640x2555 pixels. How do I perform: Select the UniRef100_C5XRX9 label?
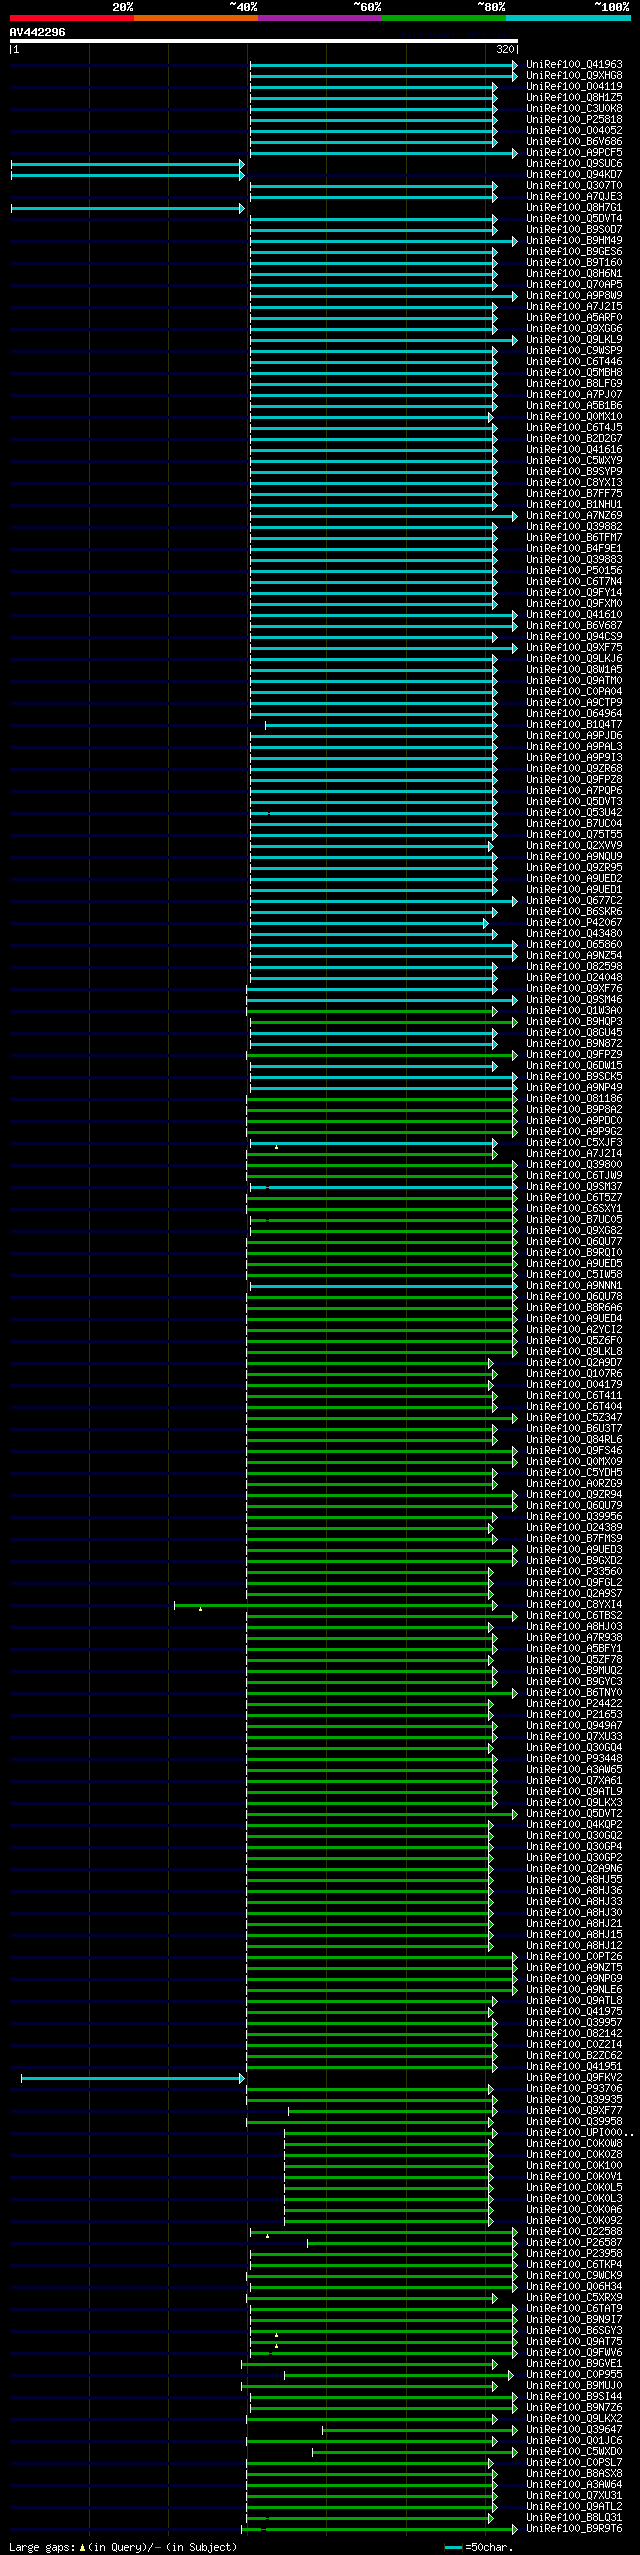coord(574,2298)
